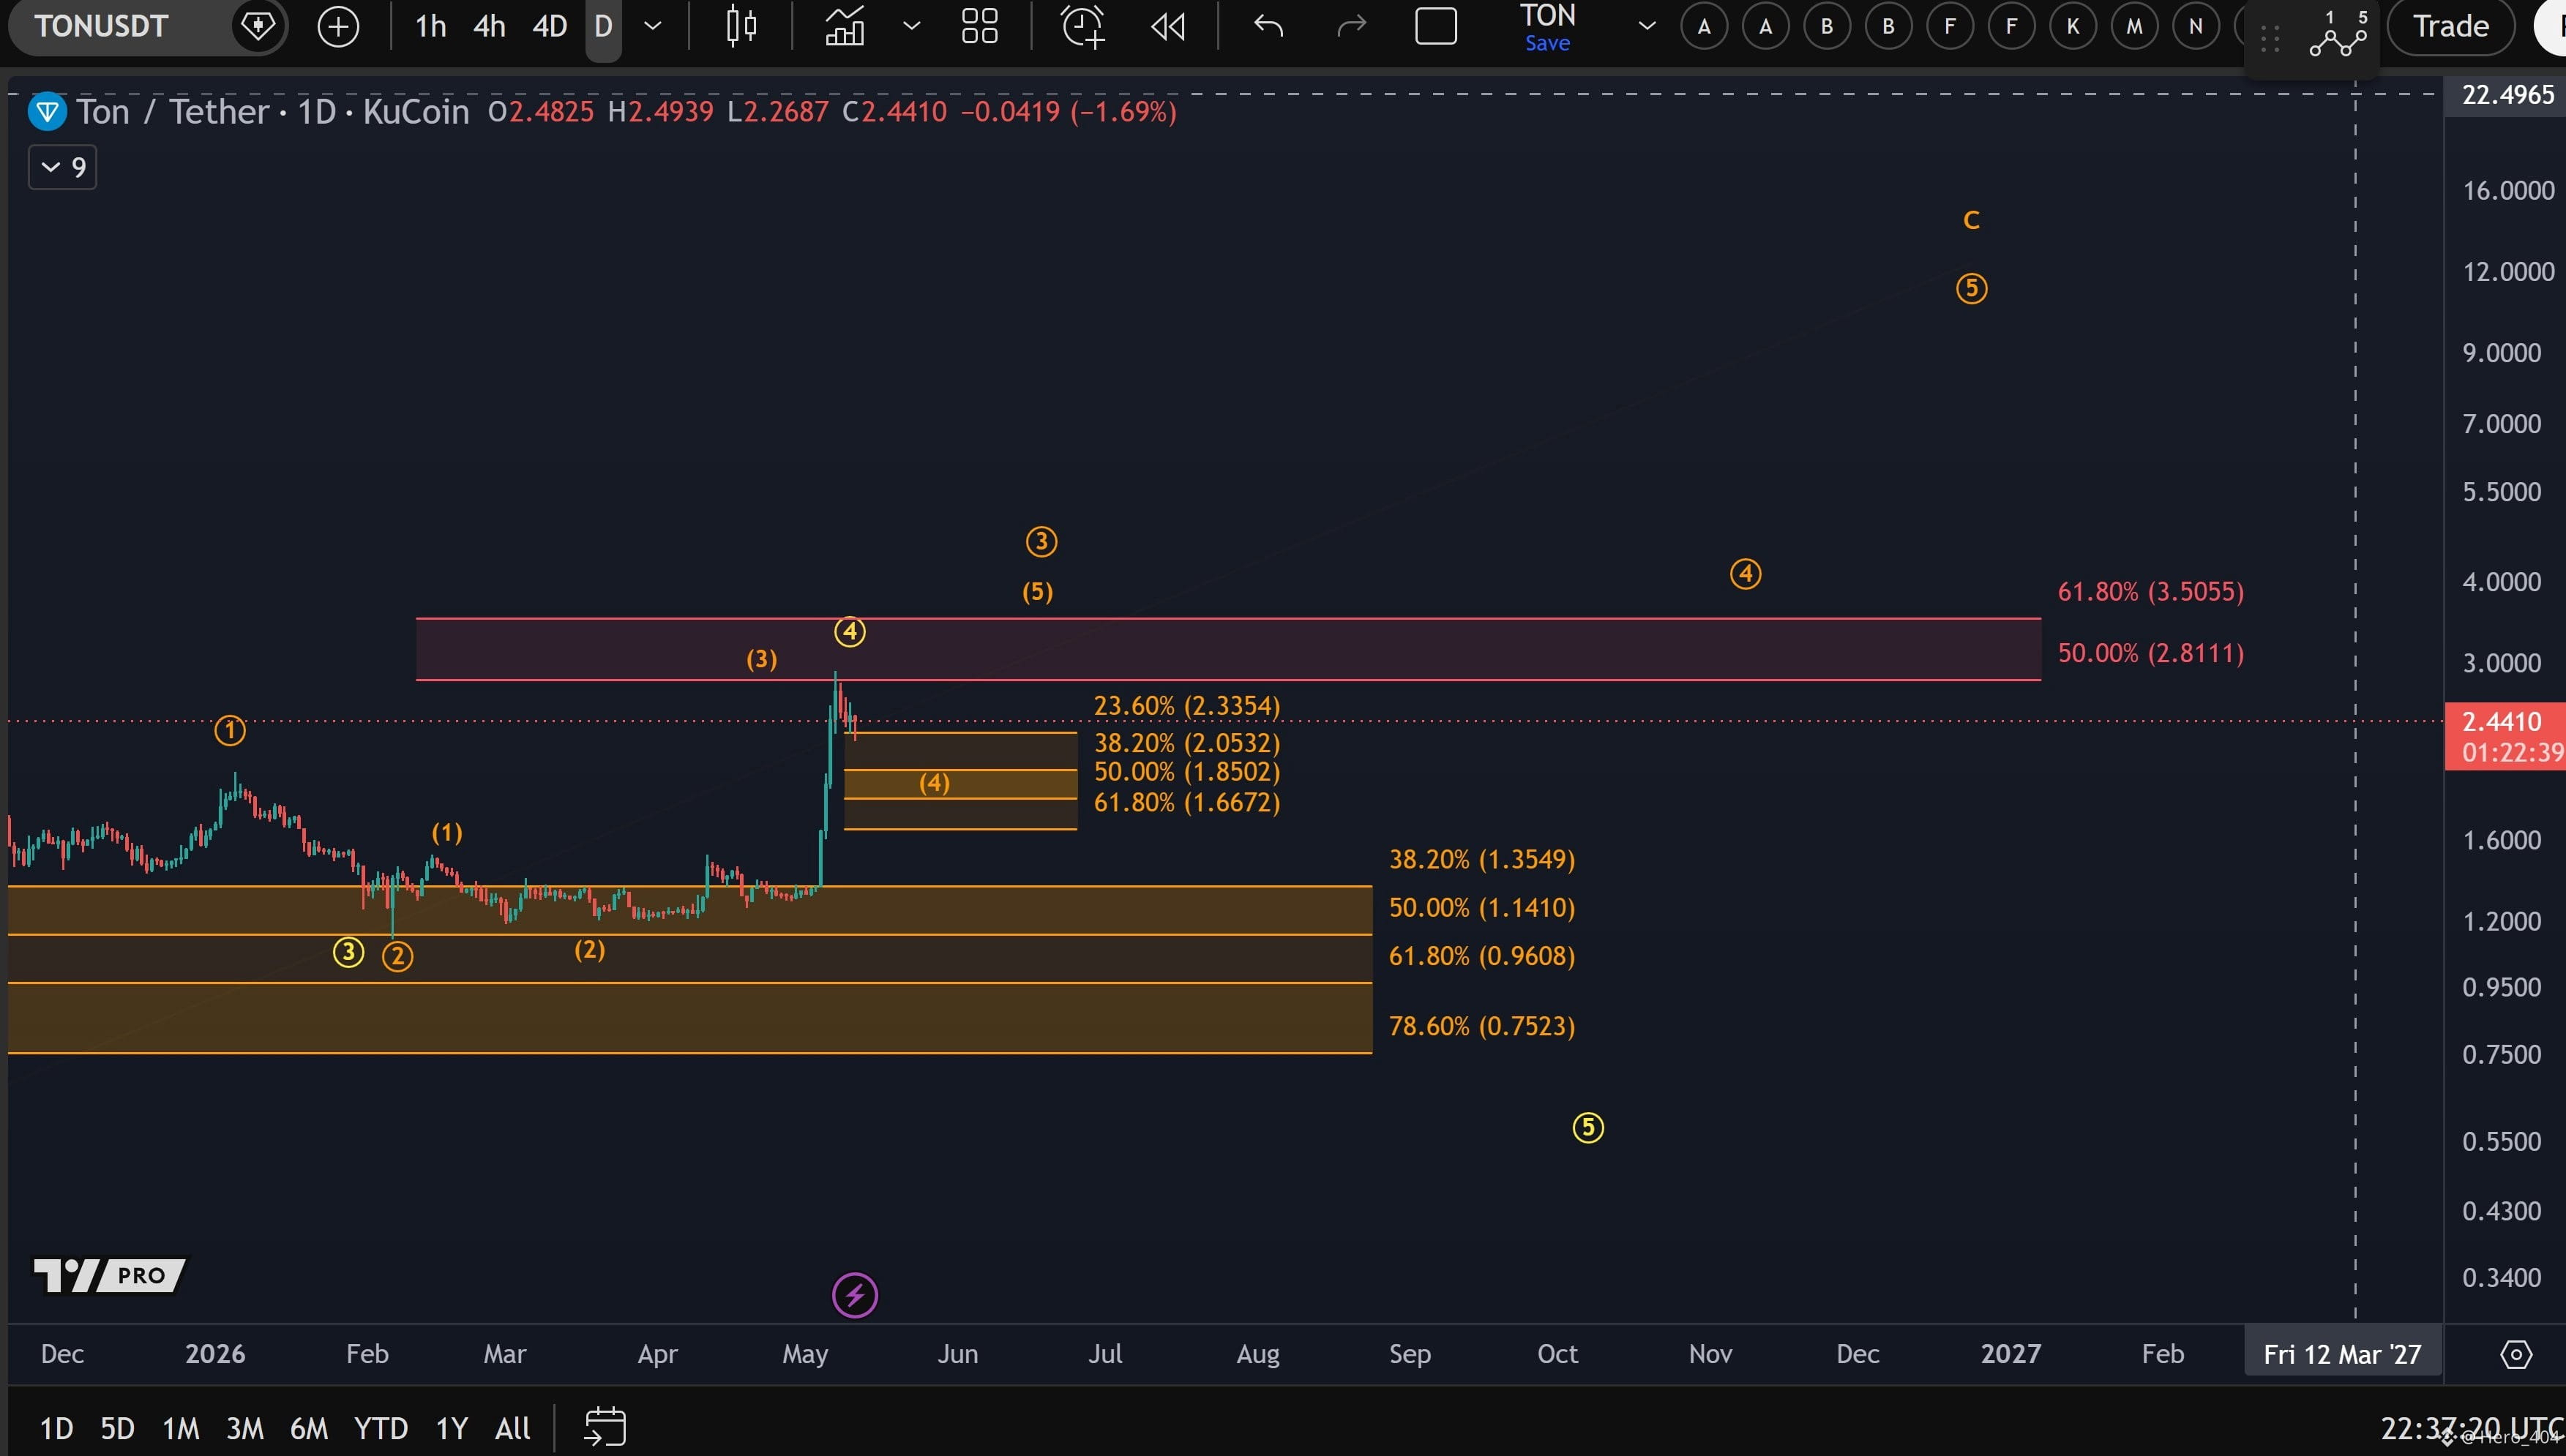2566x1456 pixels.
Task: Grab the floating toolbar drag handle
Action: click(2270, 38)
